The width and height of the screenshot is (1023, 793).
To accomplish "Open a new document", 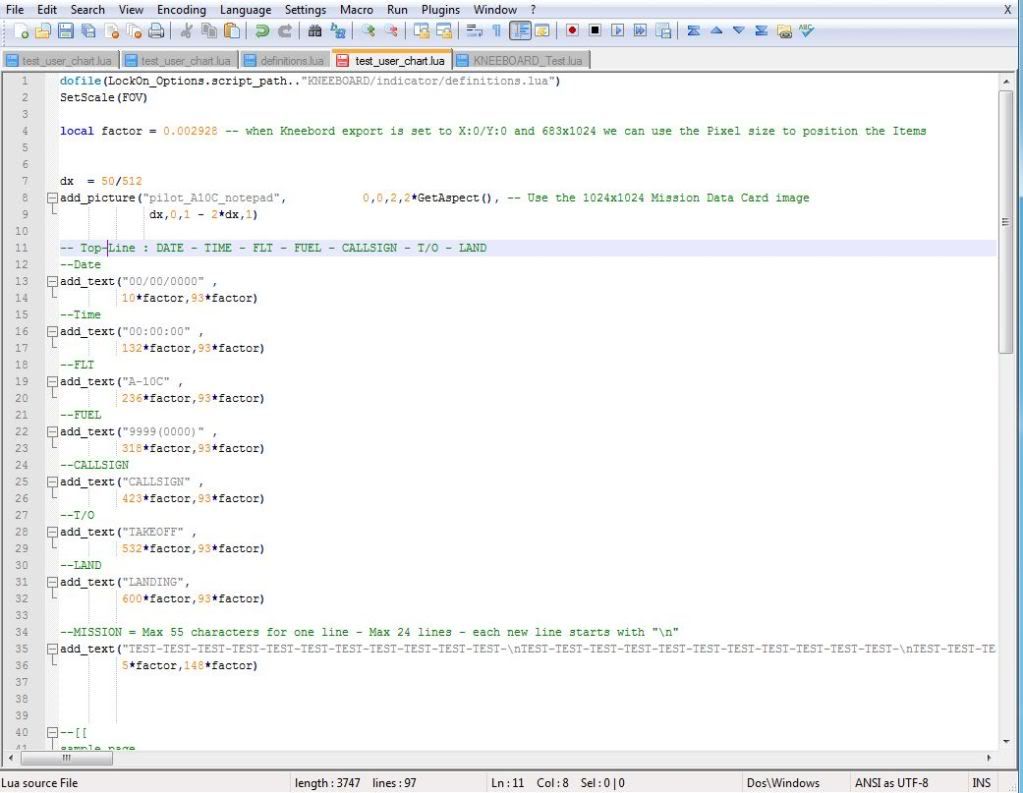I will click(x=21, y=31).
